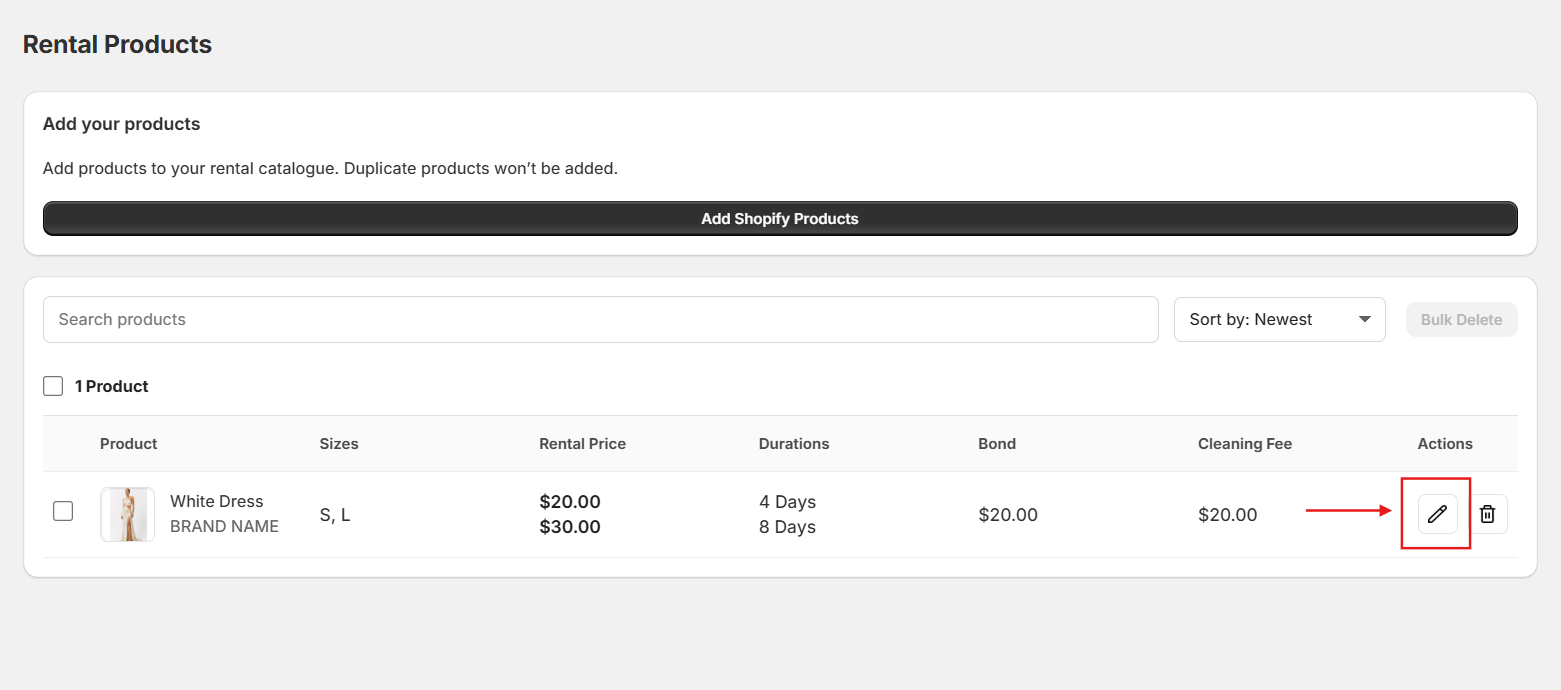
Task: Click the Rental Price column header
Action: point(582,444)
